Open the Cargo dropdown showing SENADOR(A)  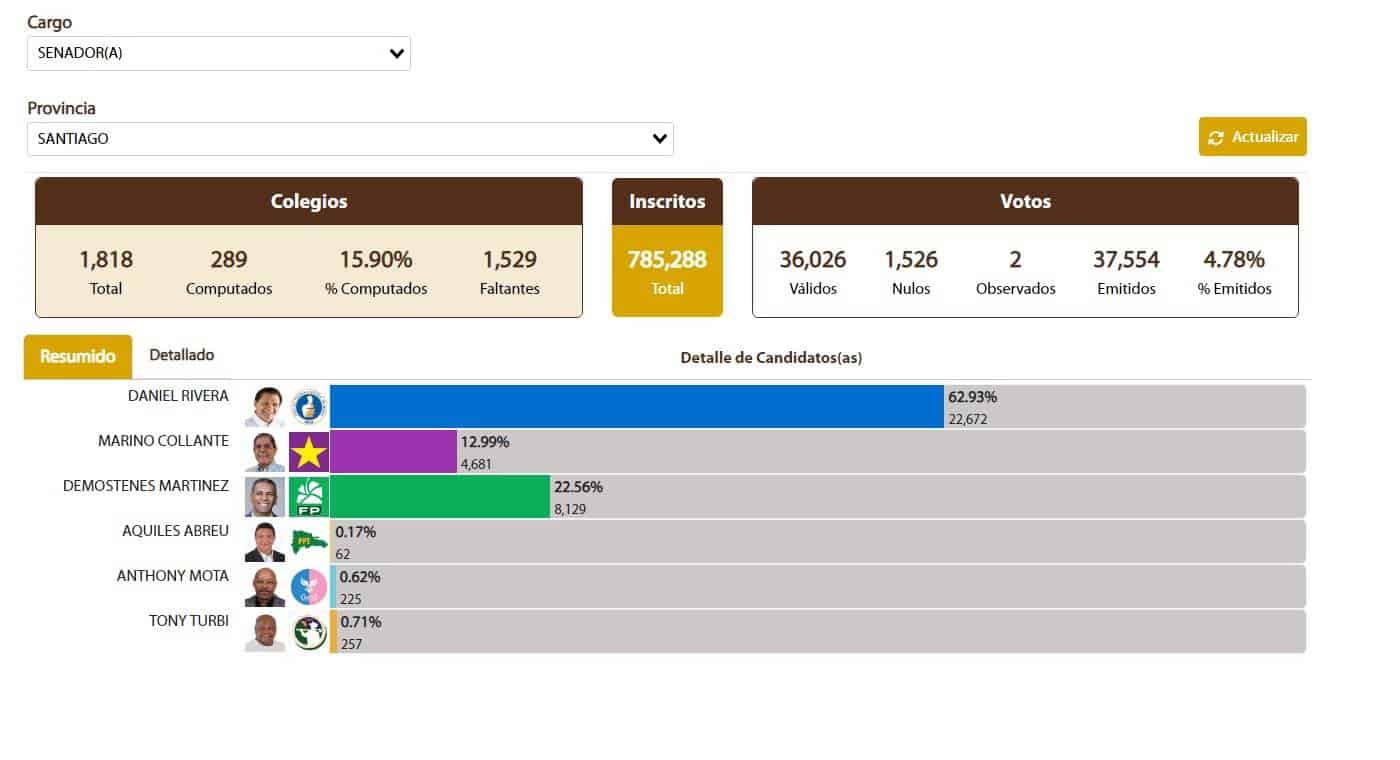(x=218, y=54)
